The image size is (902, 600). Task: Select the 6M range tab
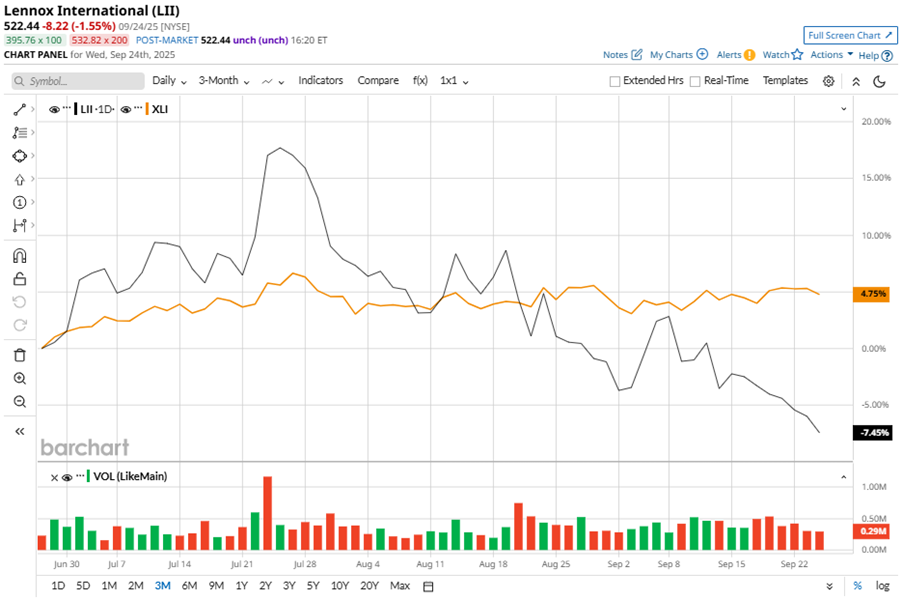point(189,586)
